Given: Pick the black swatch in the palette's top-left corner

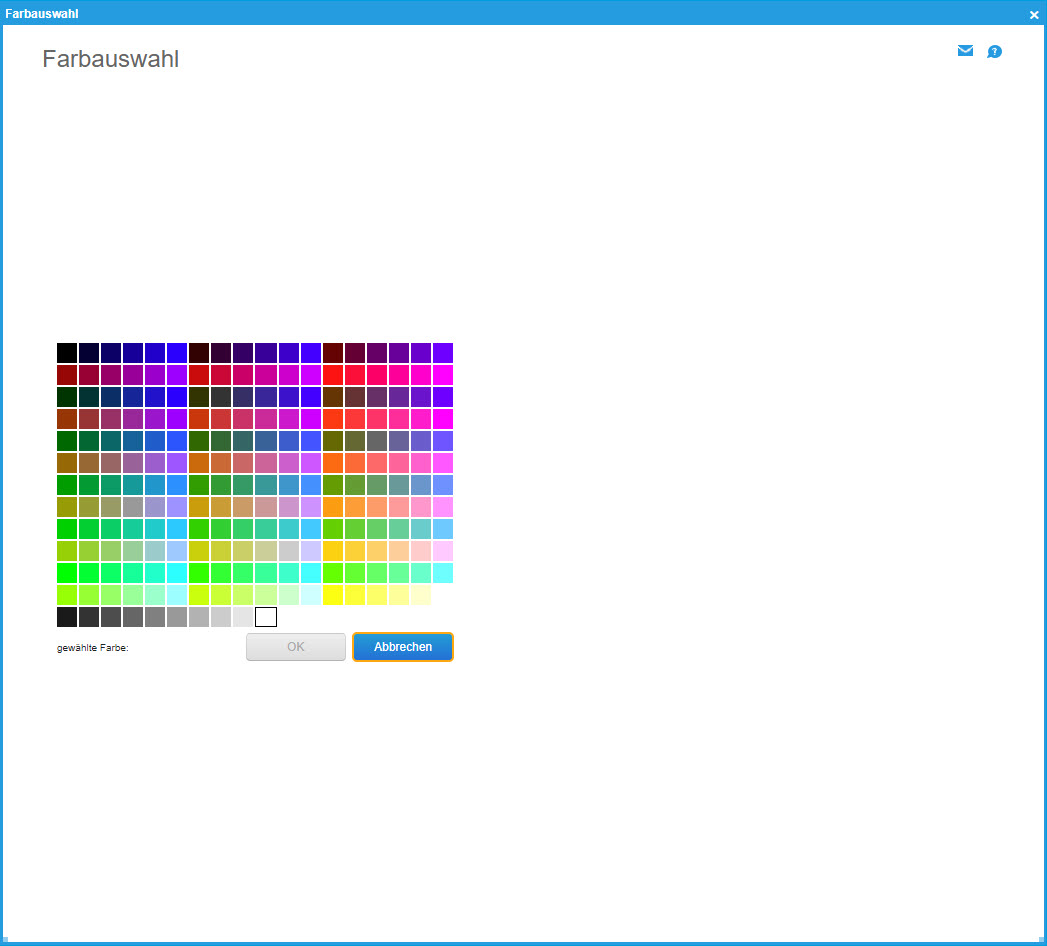Looking at the screenshot, I should (x=67, y=353).
